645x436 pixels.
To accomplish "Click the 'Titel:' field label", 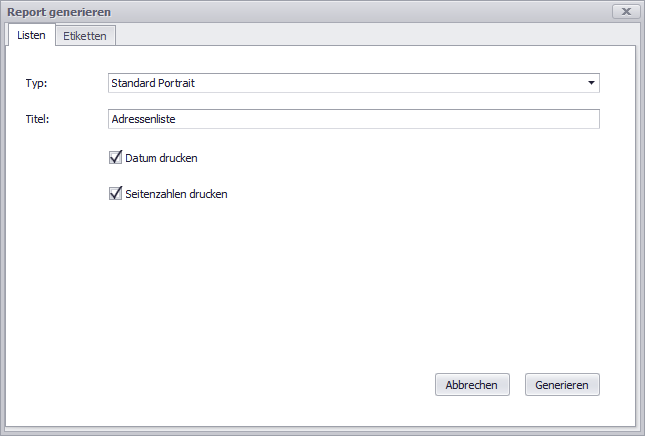I will coord(38,119).
